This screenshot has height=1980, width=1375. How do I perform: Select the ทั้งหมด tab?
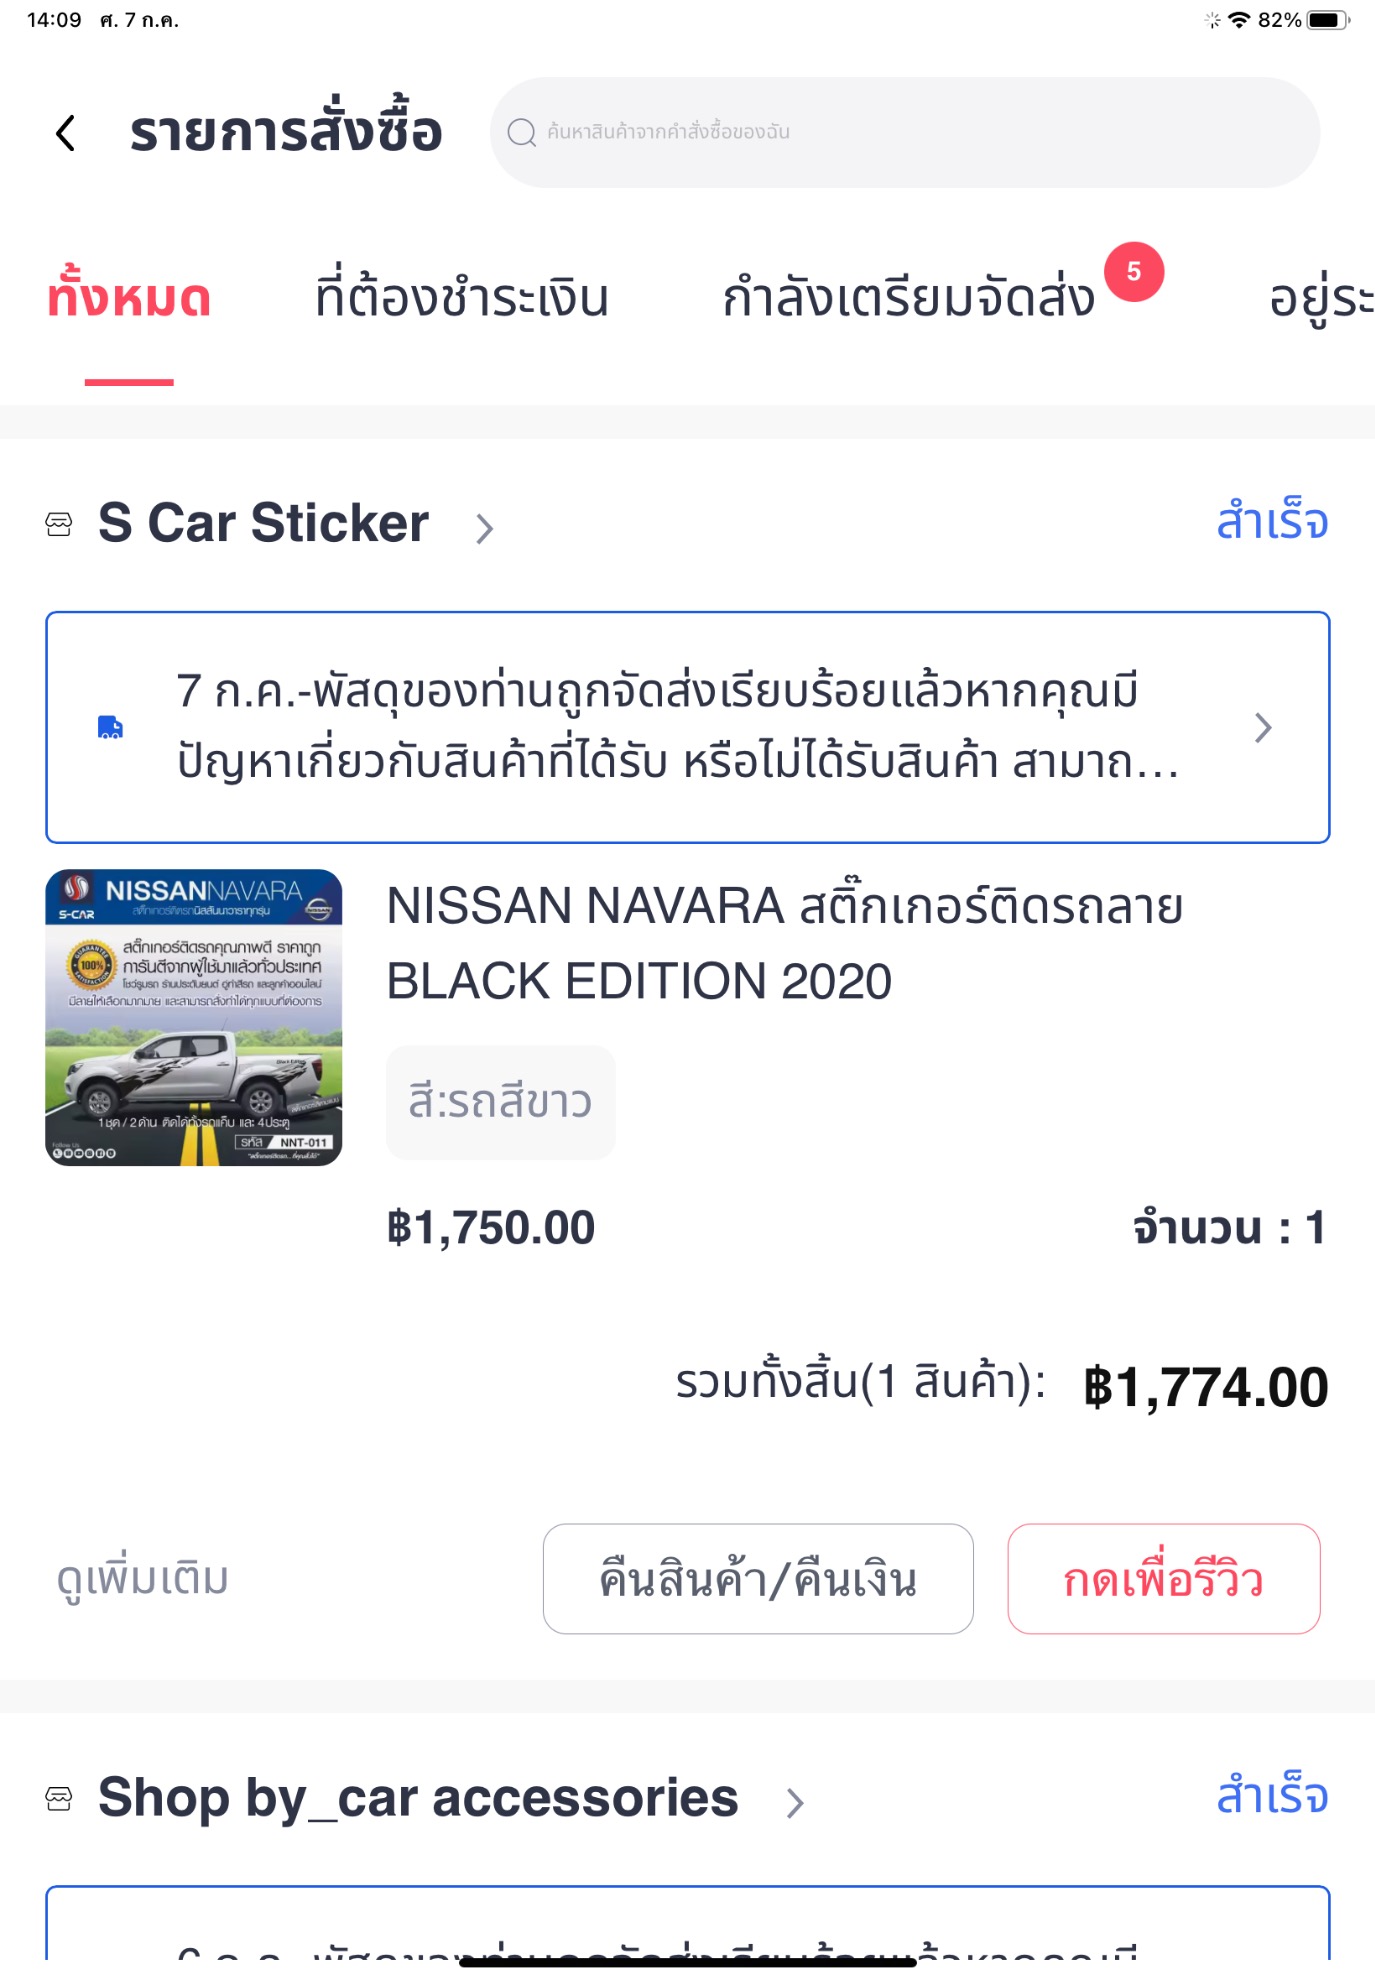(129, 298)
